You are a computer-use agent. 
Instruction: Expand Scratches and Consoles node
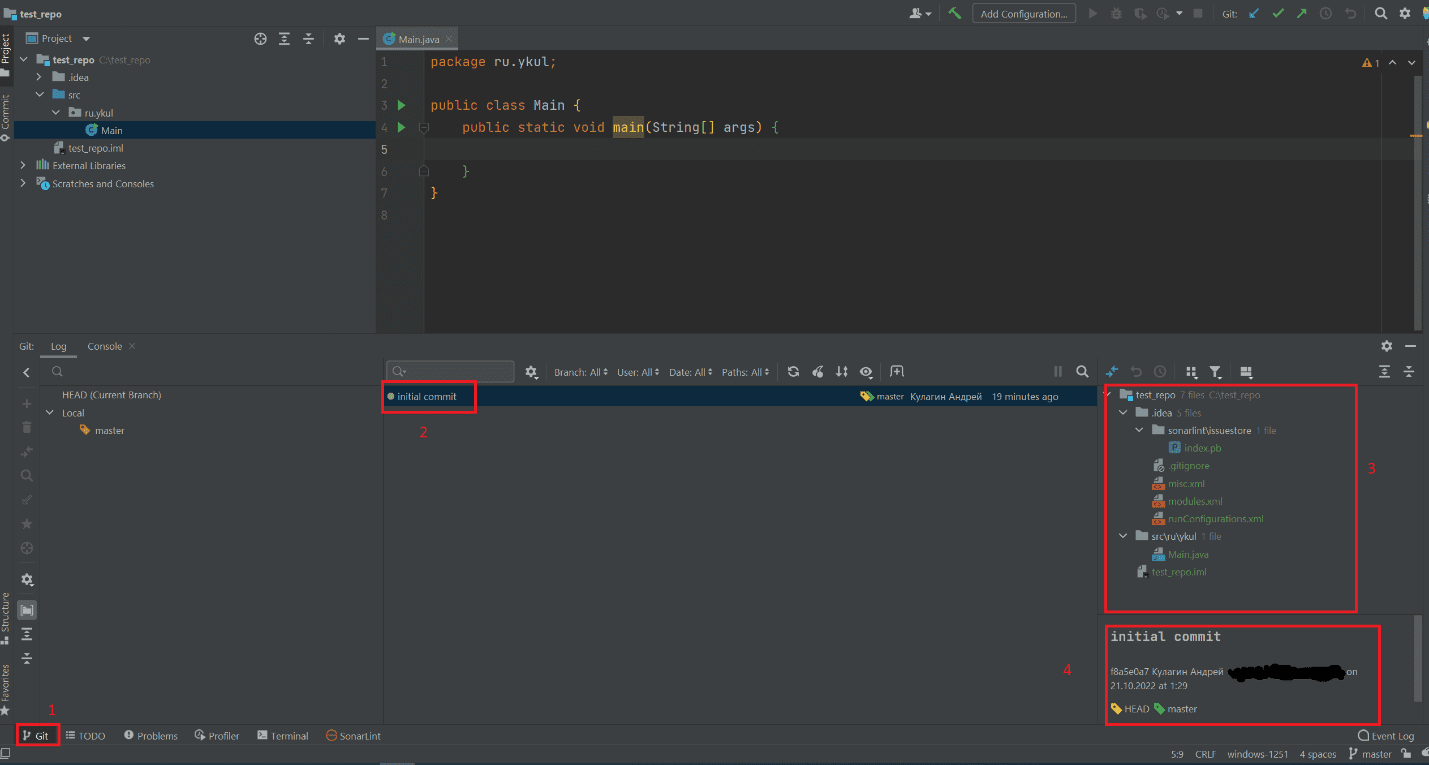[x=23, y=184]
